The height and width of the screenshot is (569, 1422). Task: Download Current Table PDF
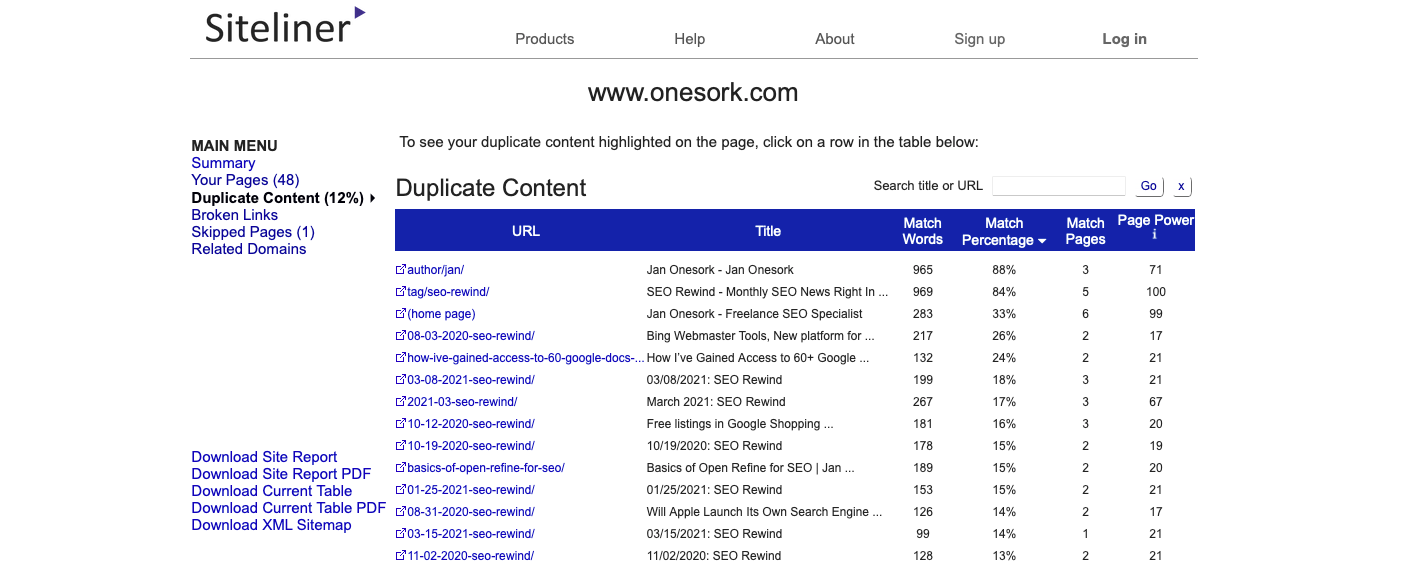[289, 508]
